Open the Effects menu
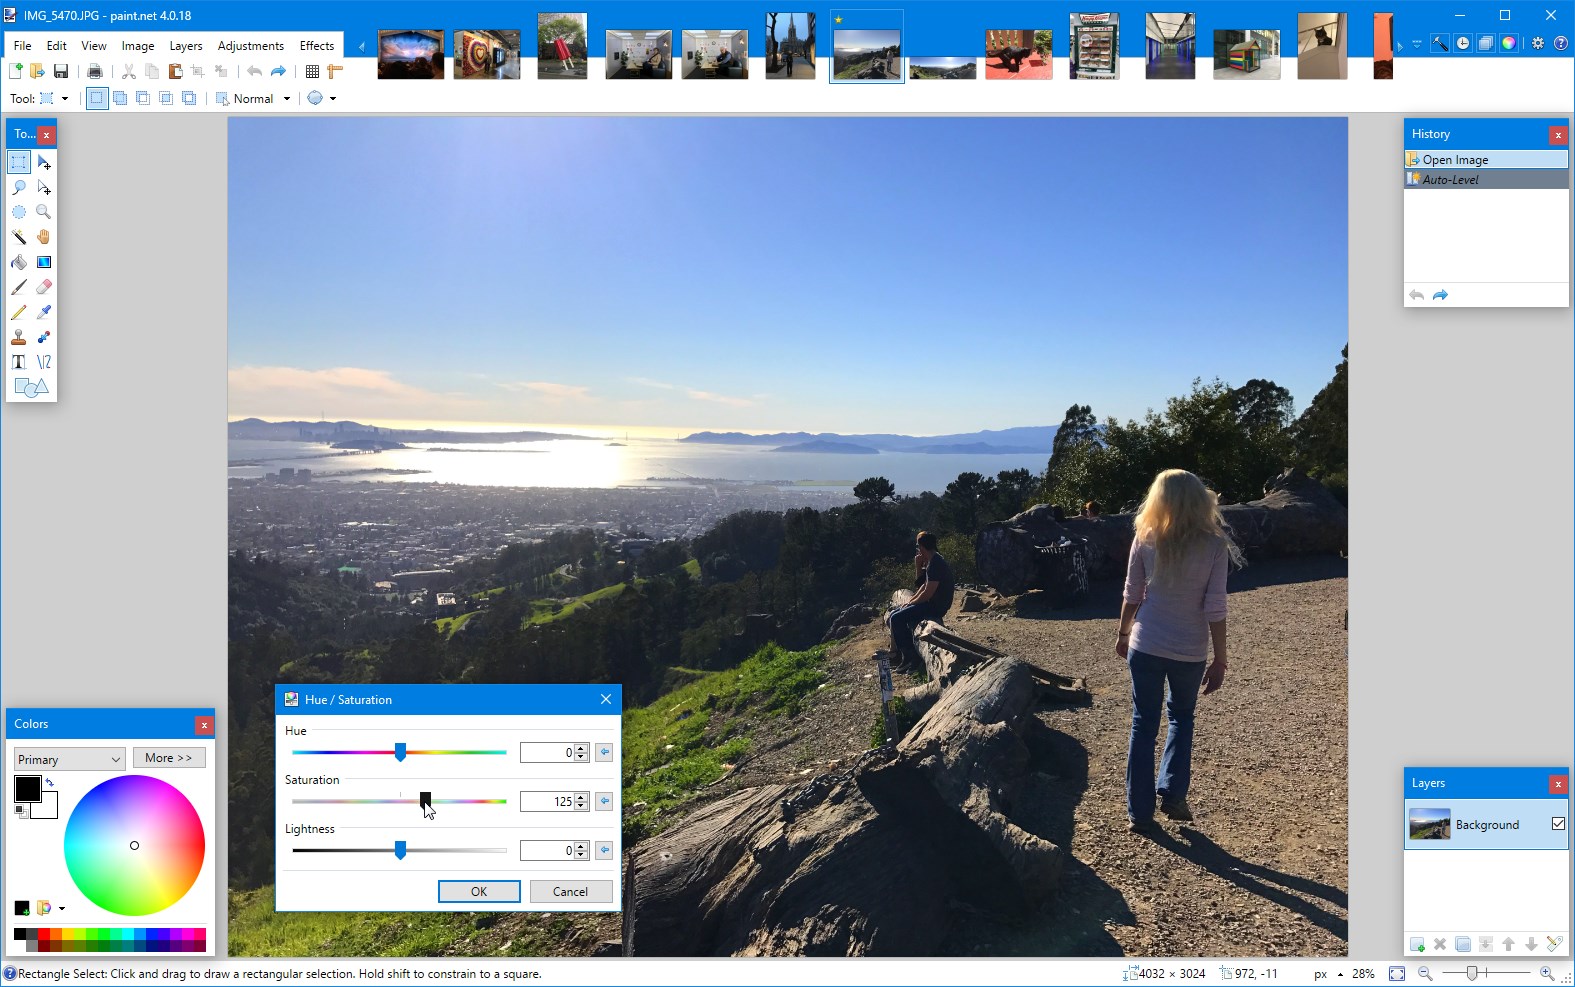Screen dimensions: 1575x987 316,46
